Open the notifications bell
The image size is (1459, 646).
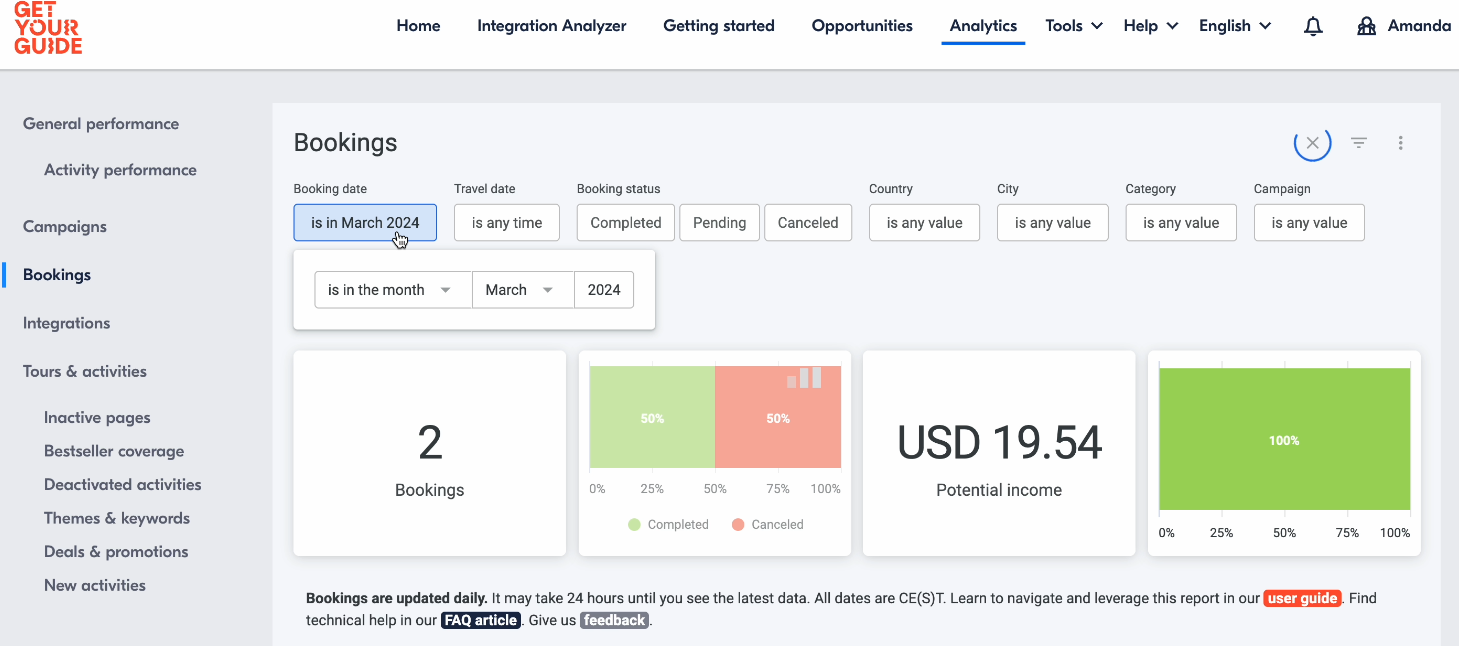point(1314,27)
